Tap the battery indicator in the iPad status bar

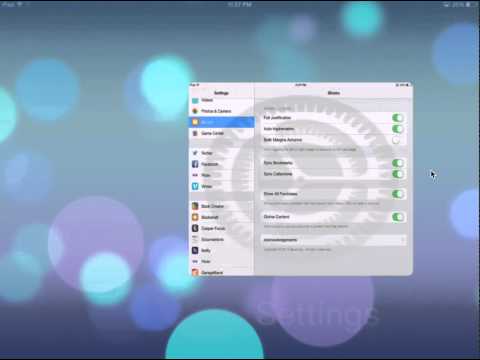coord(469,5)
